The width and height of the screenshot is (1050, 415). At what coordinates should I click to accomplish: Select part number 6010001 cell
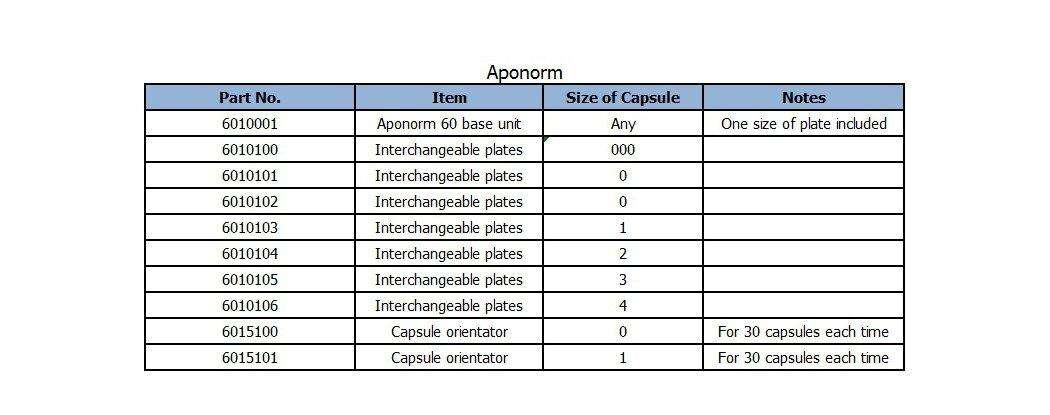coord(250,124)
